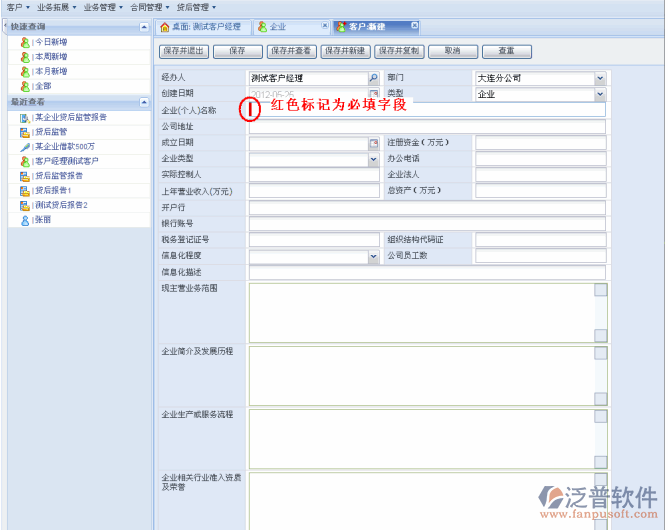Click the 取消 button
Viewport: 668px width, 530px height.
coord(452,51)
